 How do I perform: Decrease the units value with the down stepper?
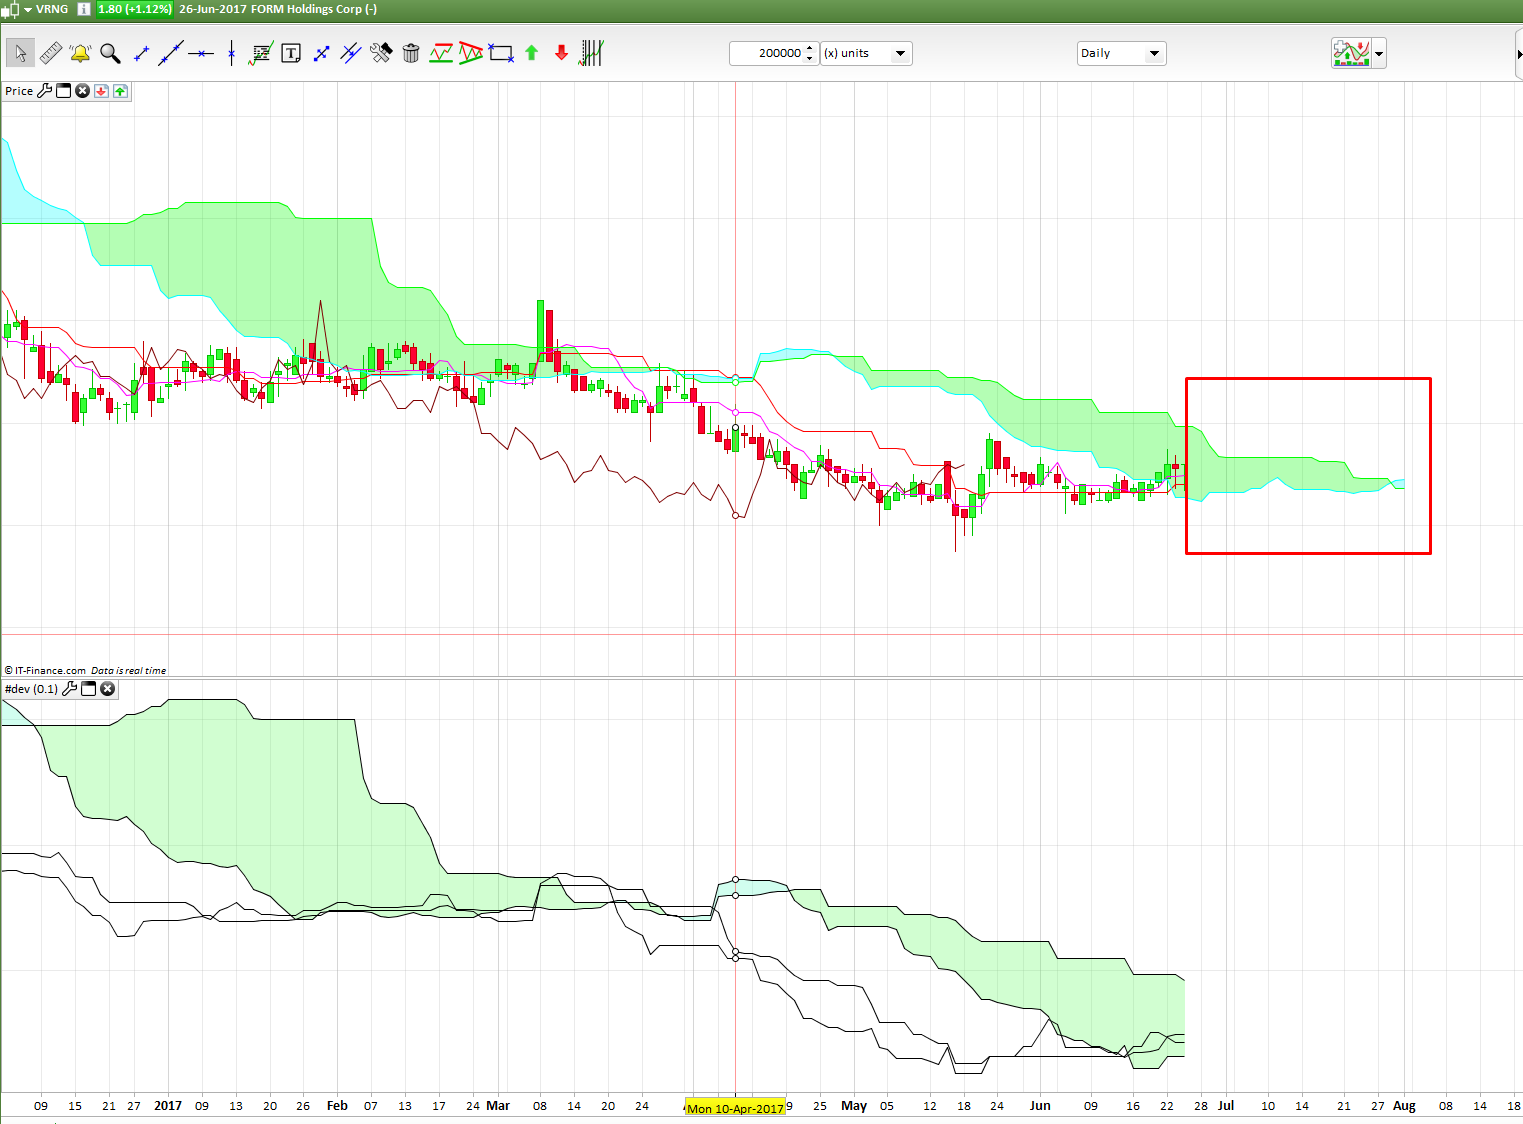810,58
